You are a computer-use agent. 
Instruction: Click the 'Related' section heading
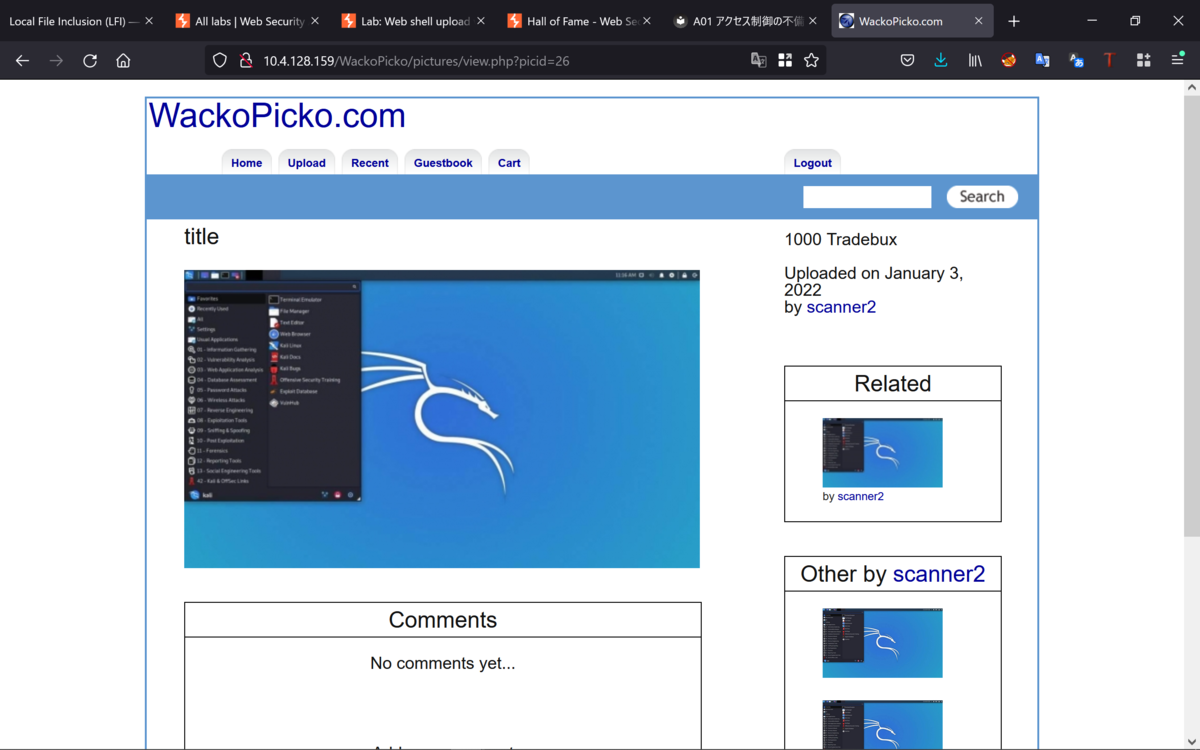[893, 384]
